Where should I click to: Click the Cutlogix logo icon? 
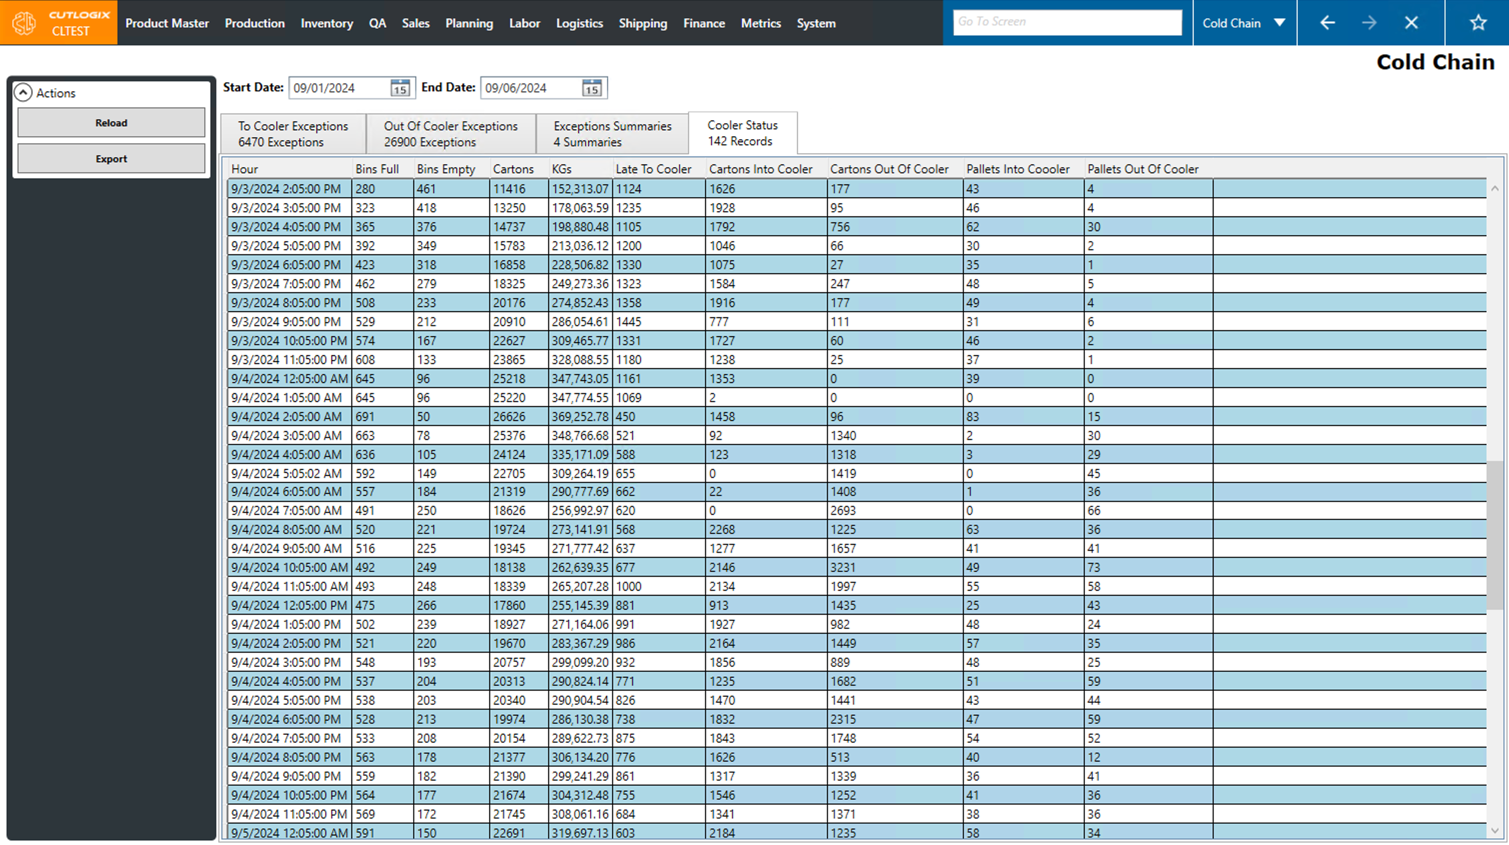(x=24, y=22)
